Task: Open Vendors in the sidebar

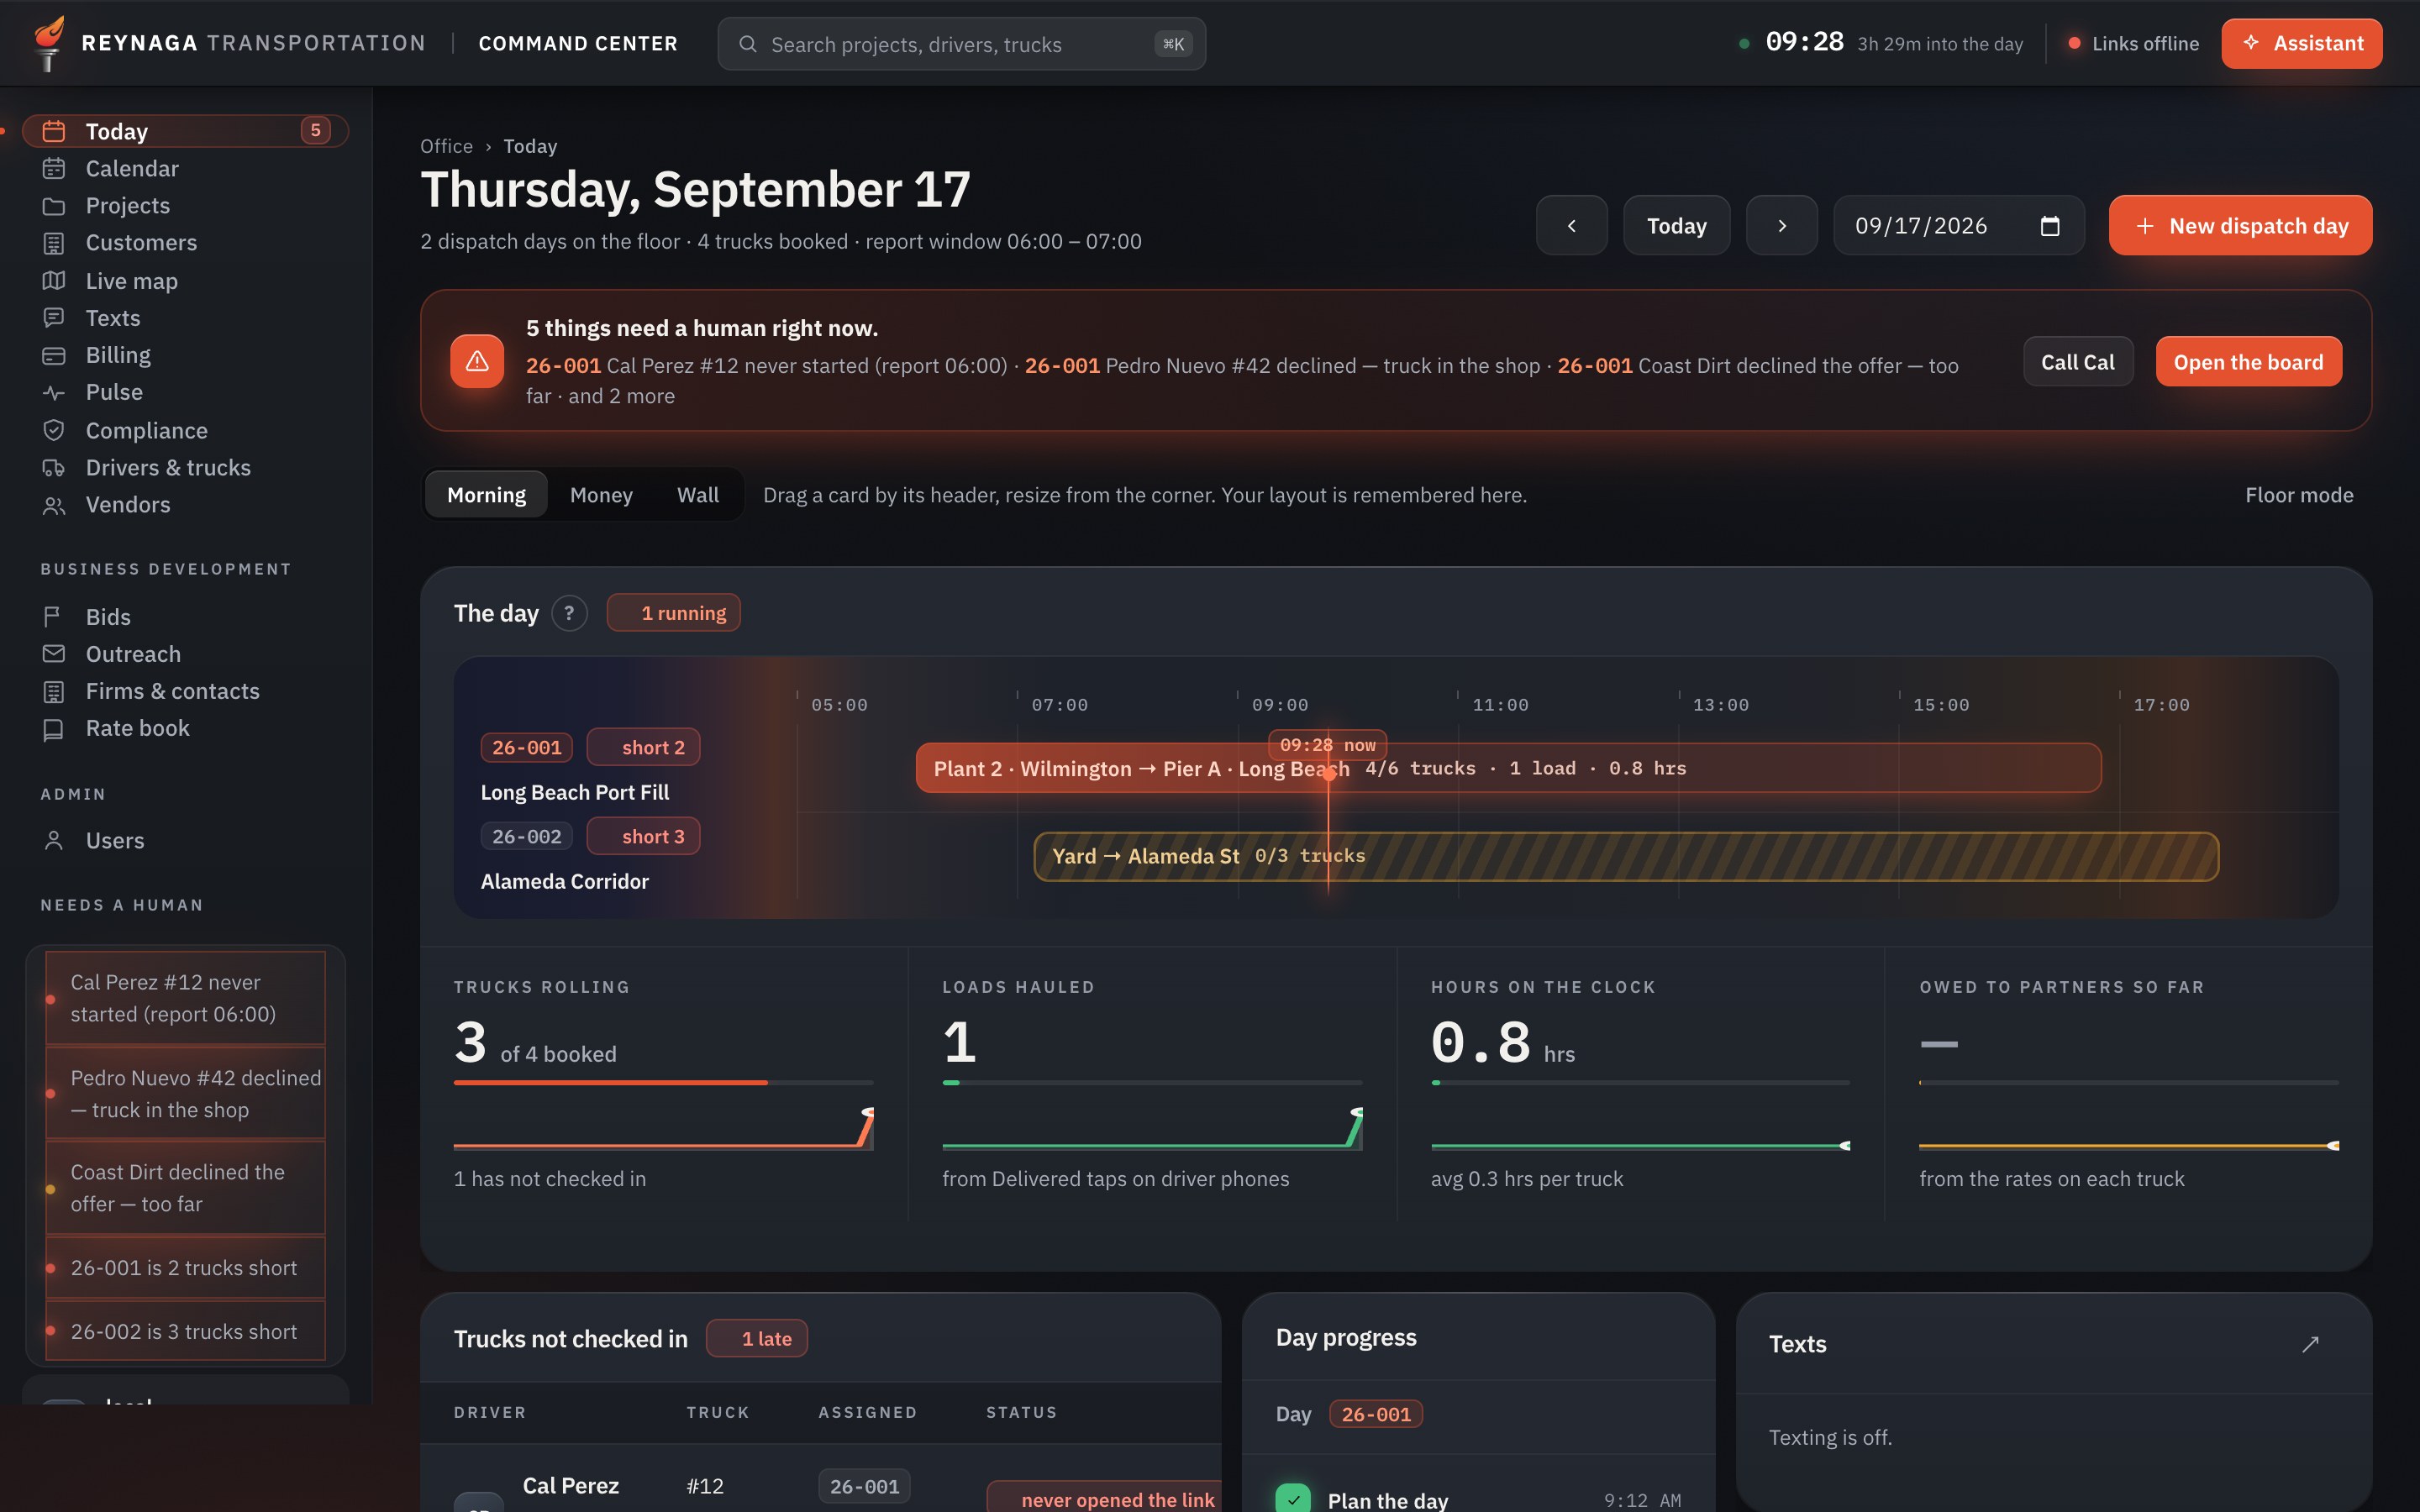Action: (x=185, y=504)
